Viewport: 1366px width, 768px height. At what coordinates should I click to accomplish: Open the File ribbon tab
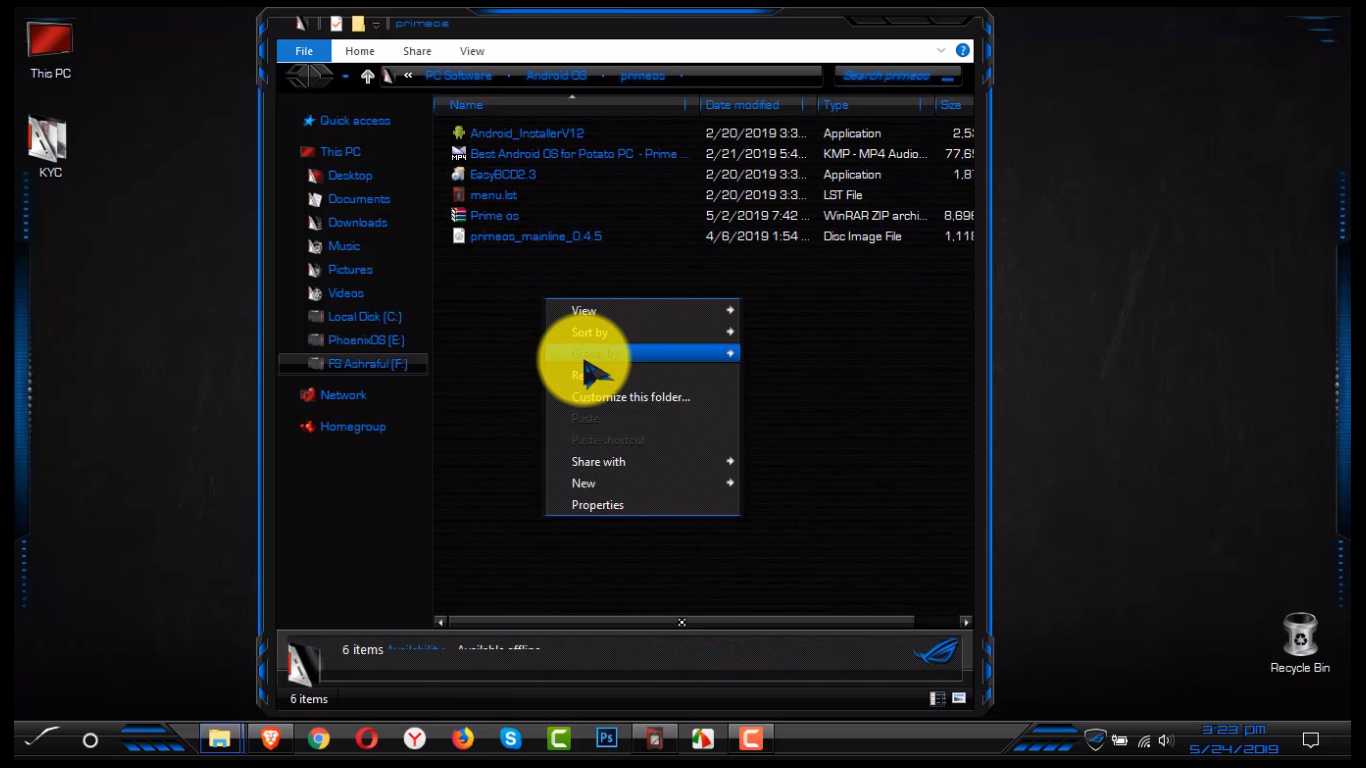tap(304, 51)
